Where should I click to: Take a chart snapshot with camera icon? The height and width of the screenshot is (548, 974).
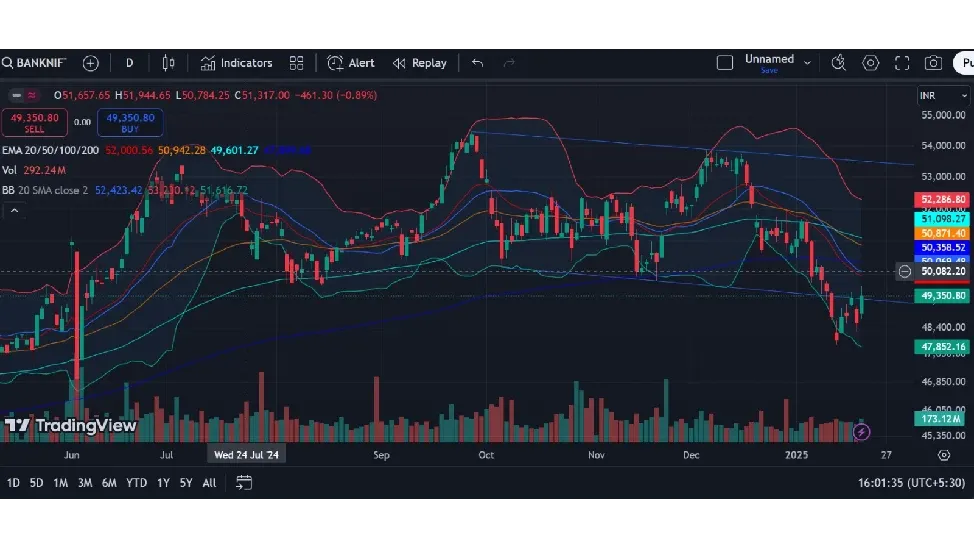933,63
